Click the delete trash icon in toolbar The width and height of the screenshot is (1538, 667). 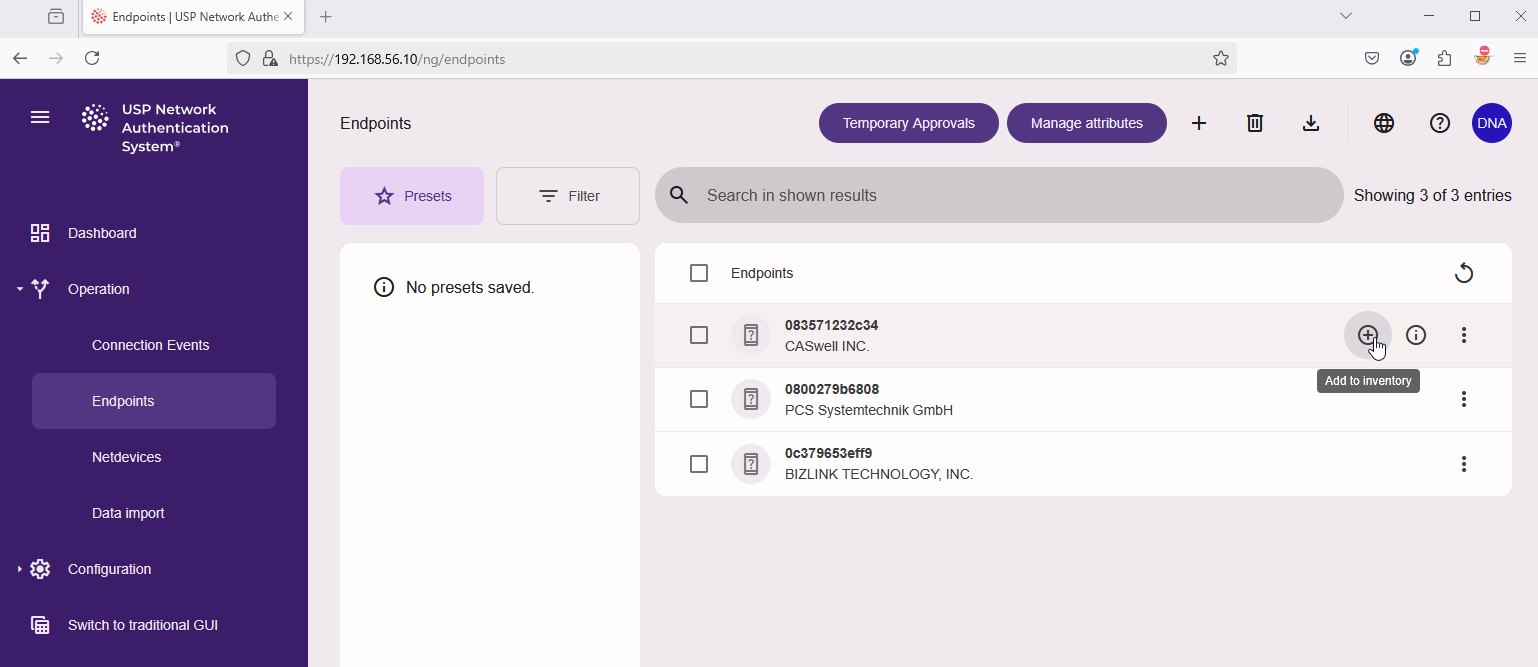pos(1255,123)
